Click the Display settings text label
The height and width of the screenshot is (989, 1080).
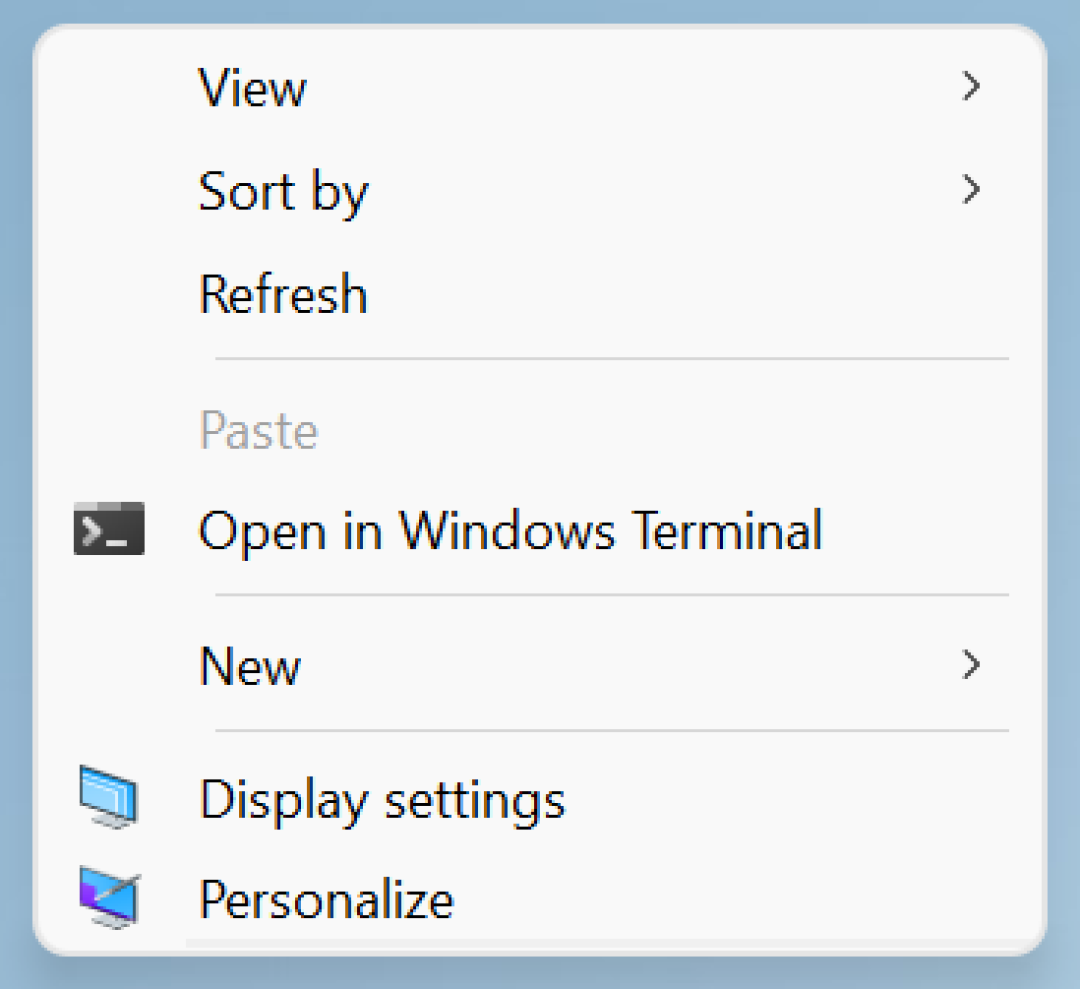pyautogui.click(x=382, y=802)
